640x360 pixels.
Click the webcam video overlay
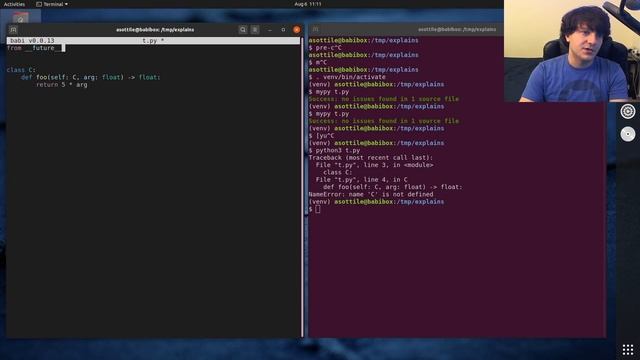572,51
